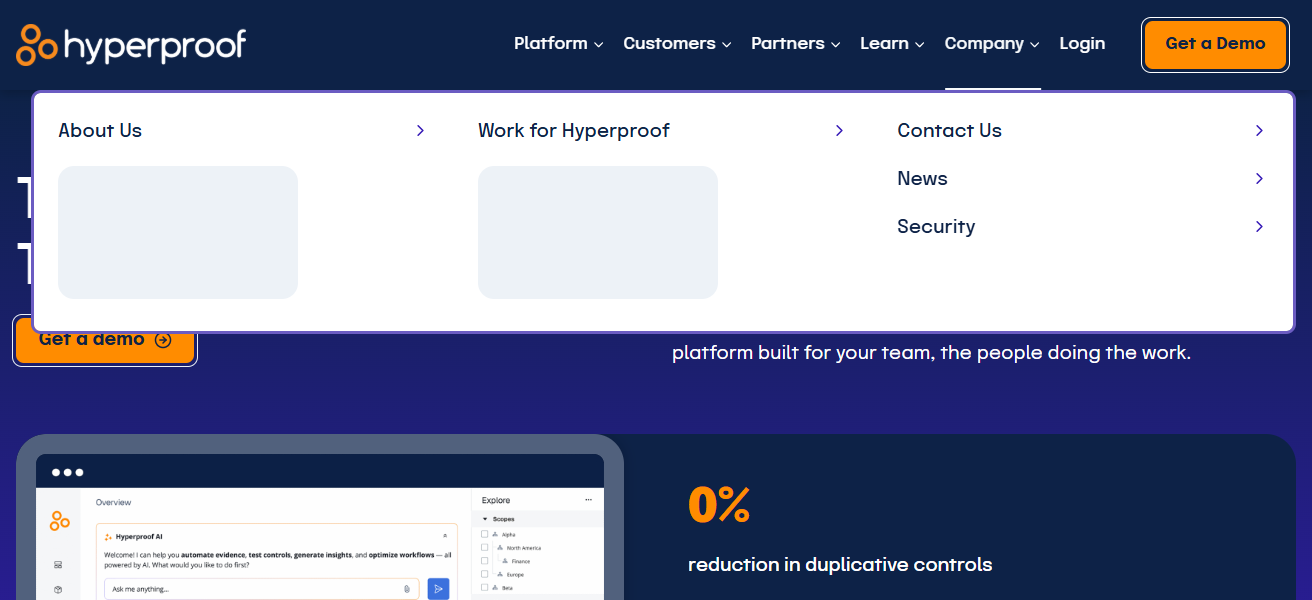This screenshot has height=600, width=1312.
Task: Check the North America scope checkbox
Action: (x=485, y=548)
